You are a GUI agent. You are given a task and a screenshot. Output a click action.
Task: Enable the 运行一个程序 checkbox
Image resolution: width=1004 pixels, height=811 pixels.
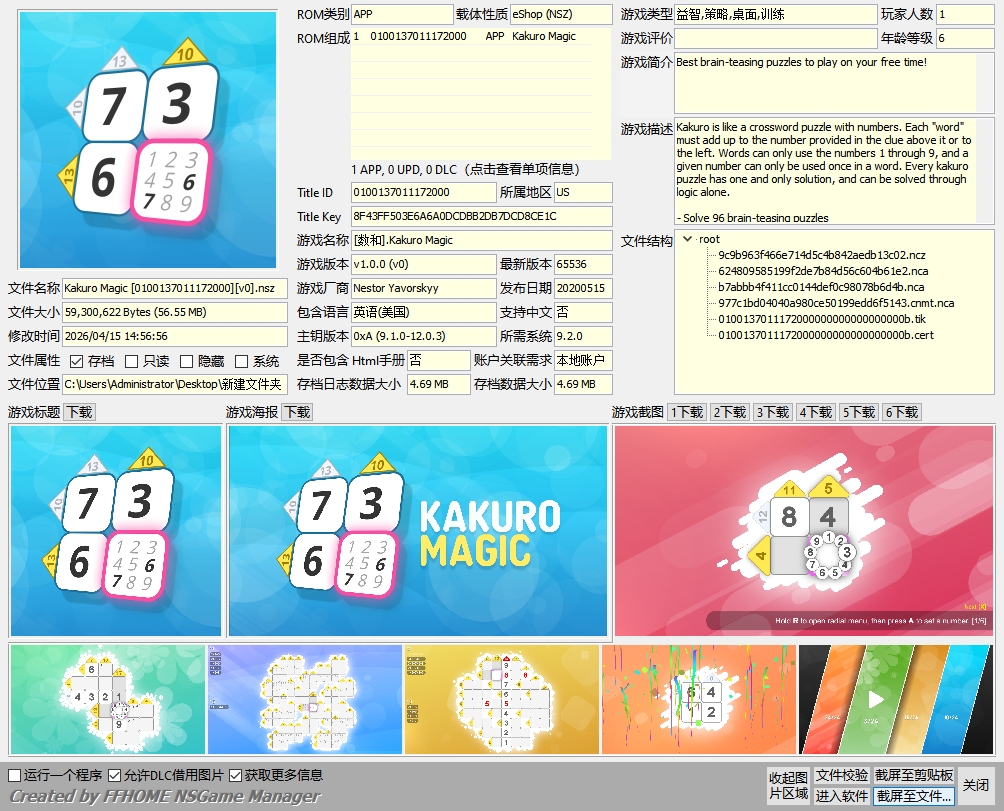pos(15,775)
